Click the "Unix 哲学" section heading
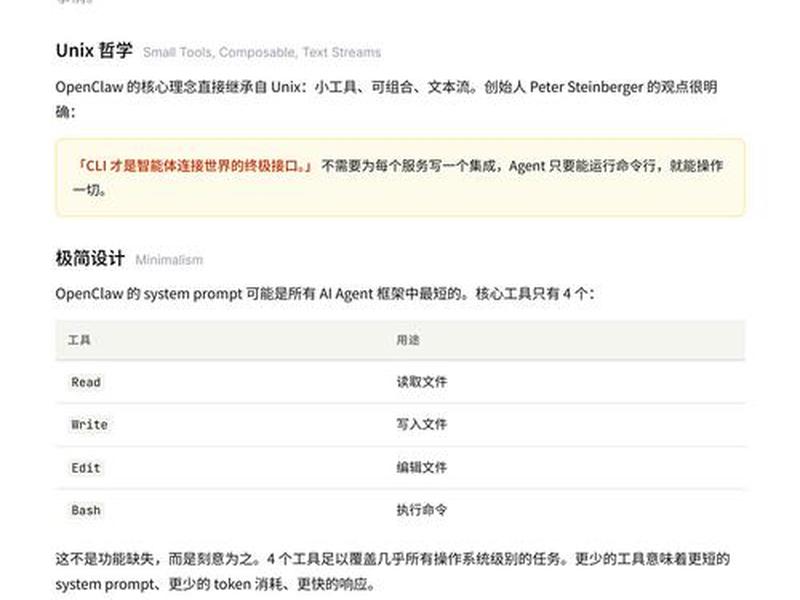 pyautogui.click(x=94, y=51)
